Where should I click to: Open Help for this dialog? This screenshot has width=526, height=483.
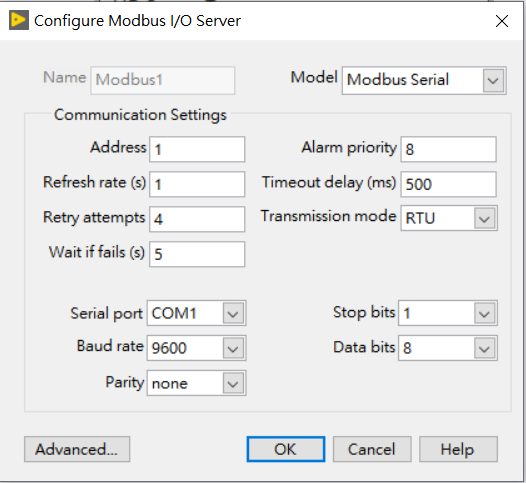[458, 449]
